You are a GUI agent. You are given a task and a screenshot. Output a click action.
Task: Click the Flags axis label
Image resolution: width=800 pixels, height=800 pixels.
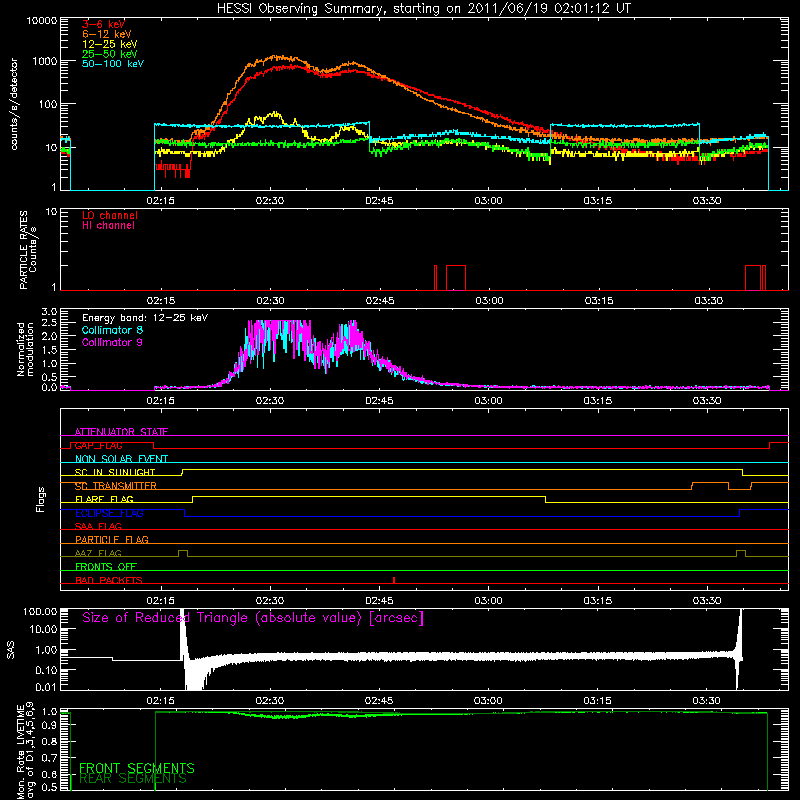point(41,499)
